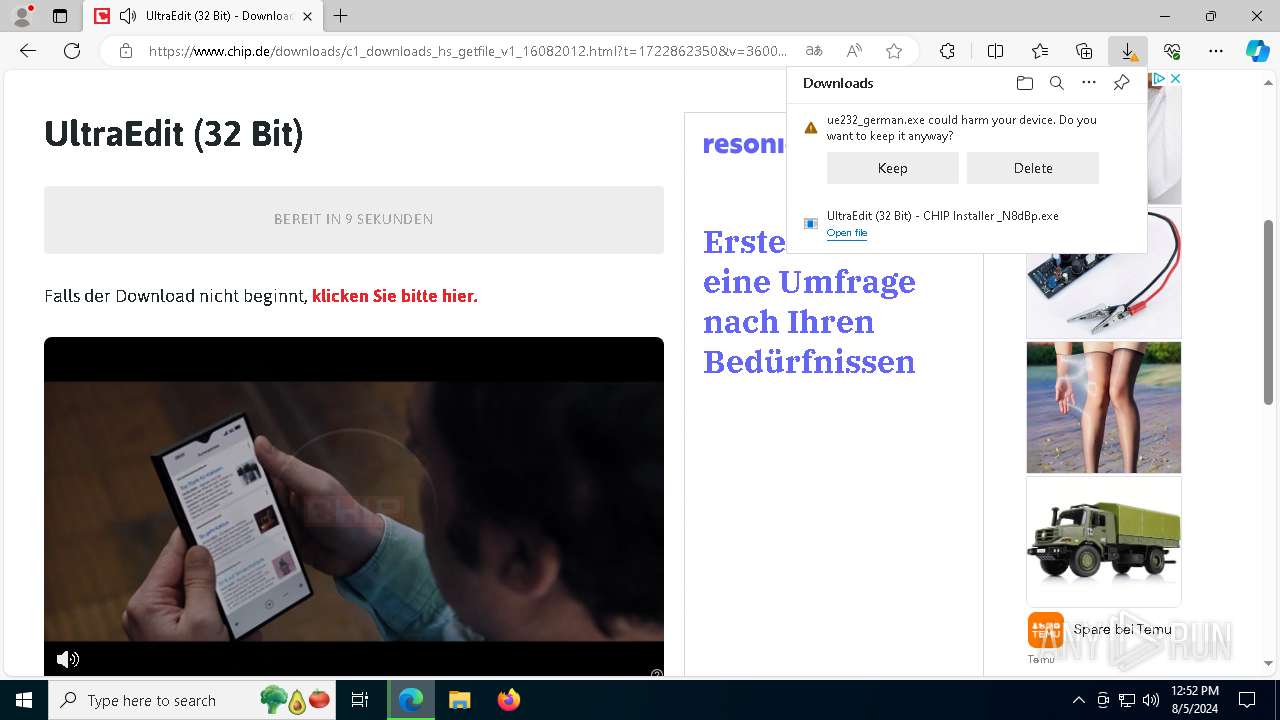
Task: Open Collections icon
Action: pyautogui.click(x=1084, y=51)
